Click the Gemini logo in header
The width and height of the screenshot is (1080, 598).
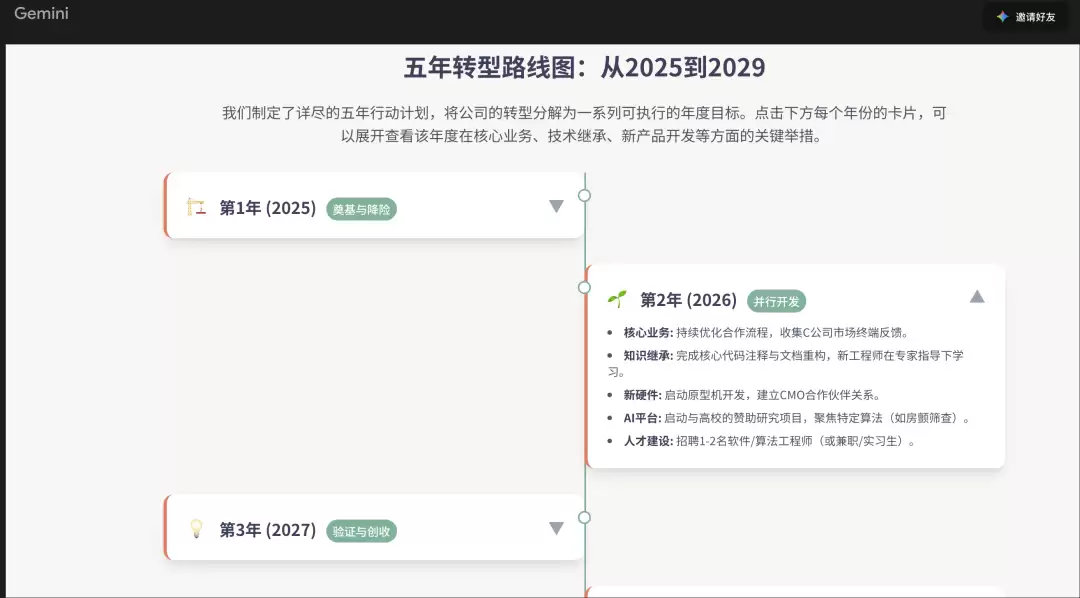point(41,13)
